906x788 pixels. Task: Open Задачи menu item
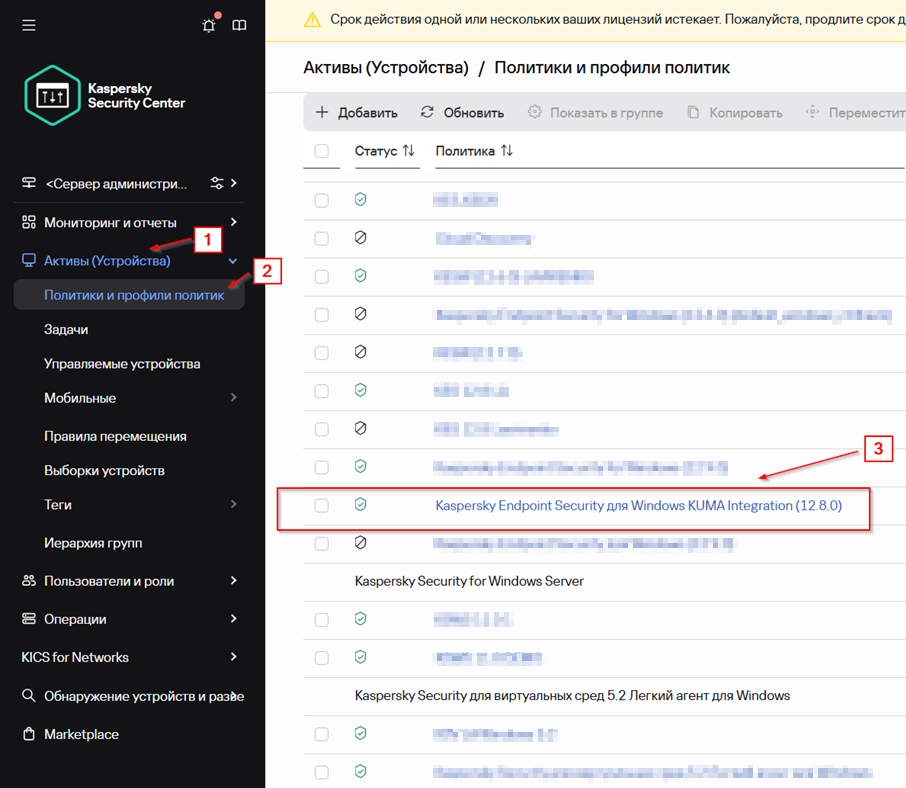[x=66, y=330]
